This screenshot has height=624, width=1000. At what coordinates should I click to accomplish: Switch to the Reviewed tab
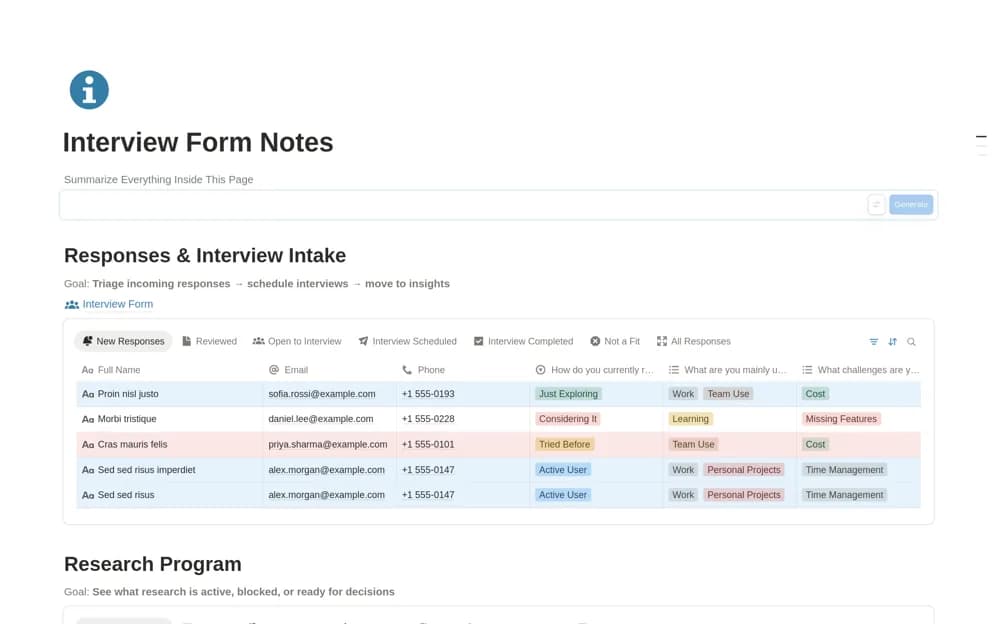[x=210, y=341]
